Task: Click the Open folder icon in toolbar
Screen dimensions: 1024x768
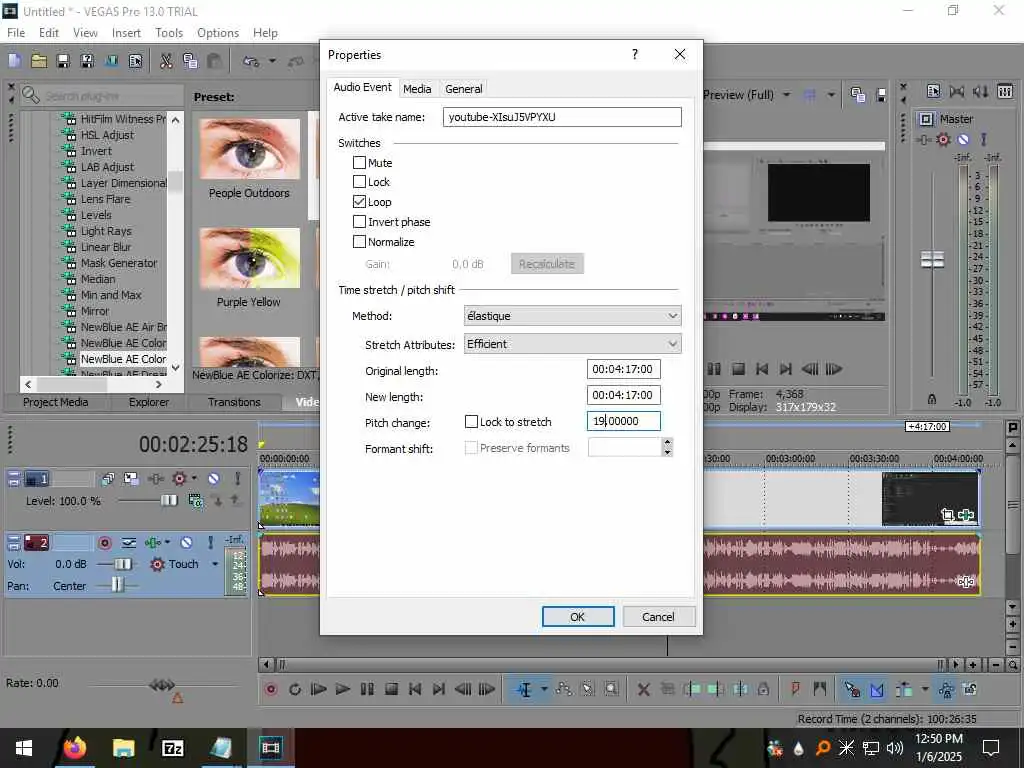Action: click(x=39, y=61)
